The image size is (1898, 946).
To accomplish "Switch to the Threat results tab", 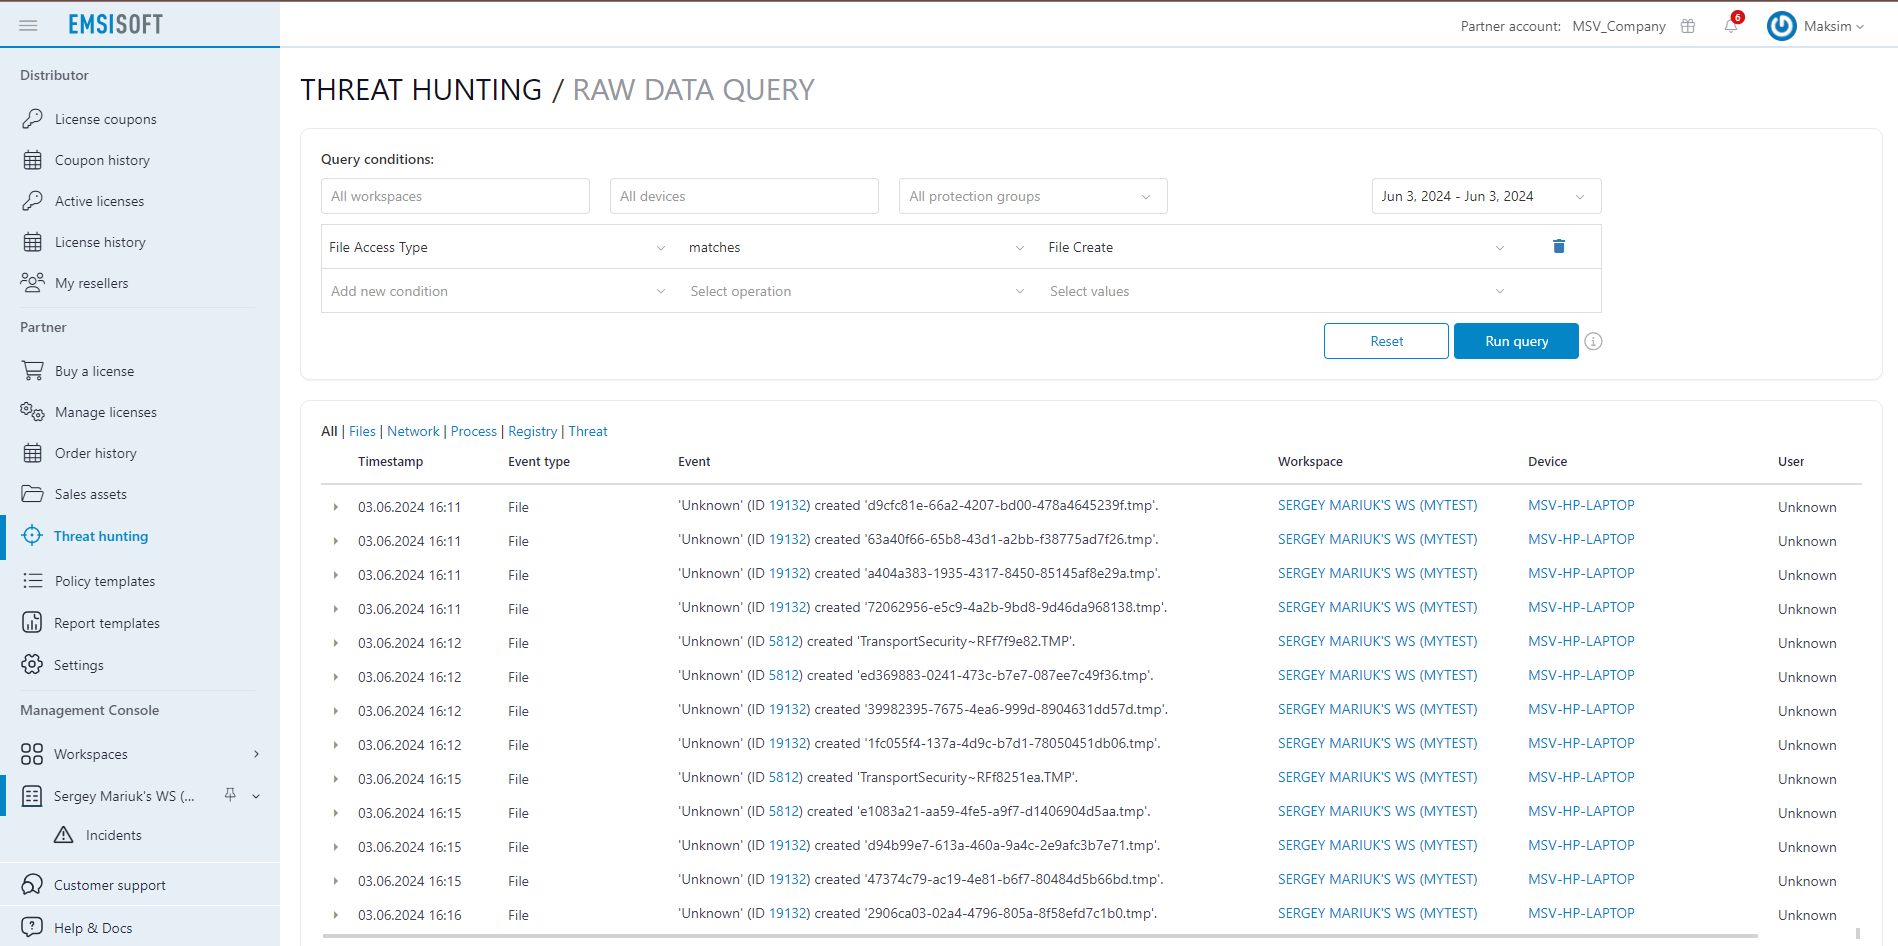I will click(588, 431).
